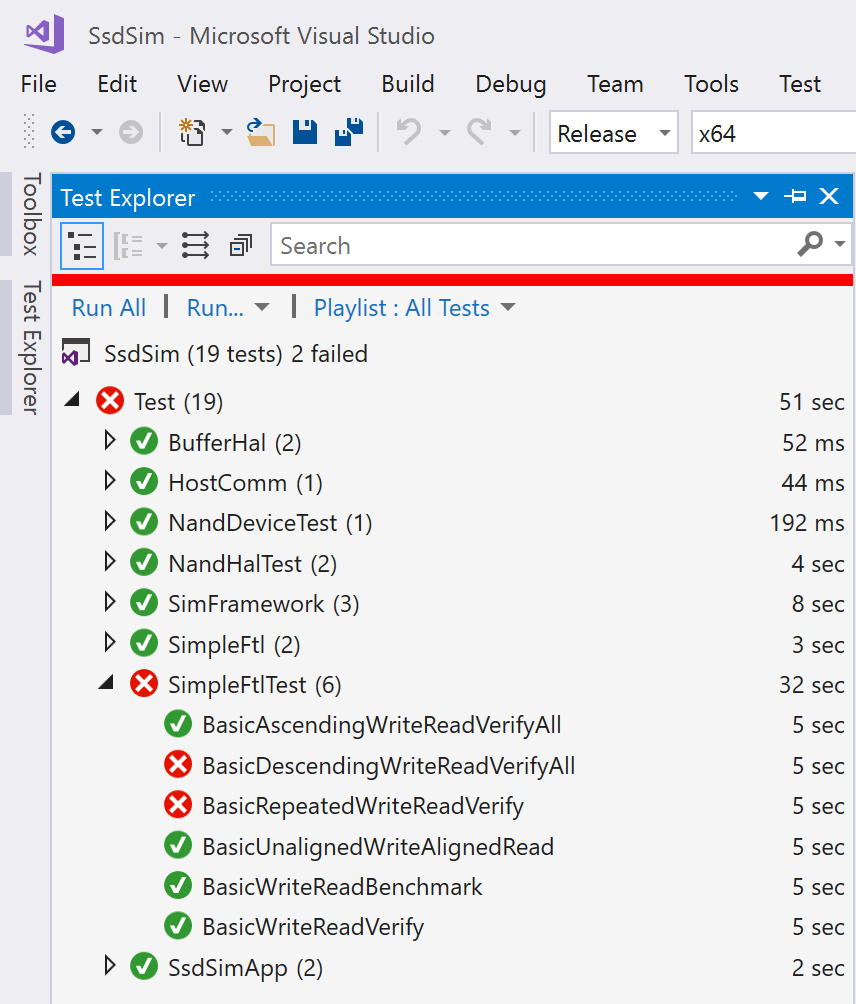Expand the SimpleFtl (2) node

[x=109, y=643]
